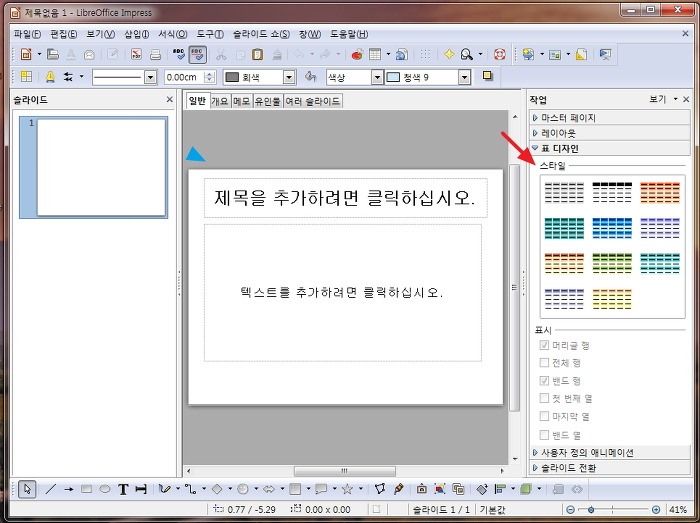This screenshot has height=523, width=700.
Task: Toggle the AutoSpellcheck icon
Action: (197, 54)
